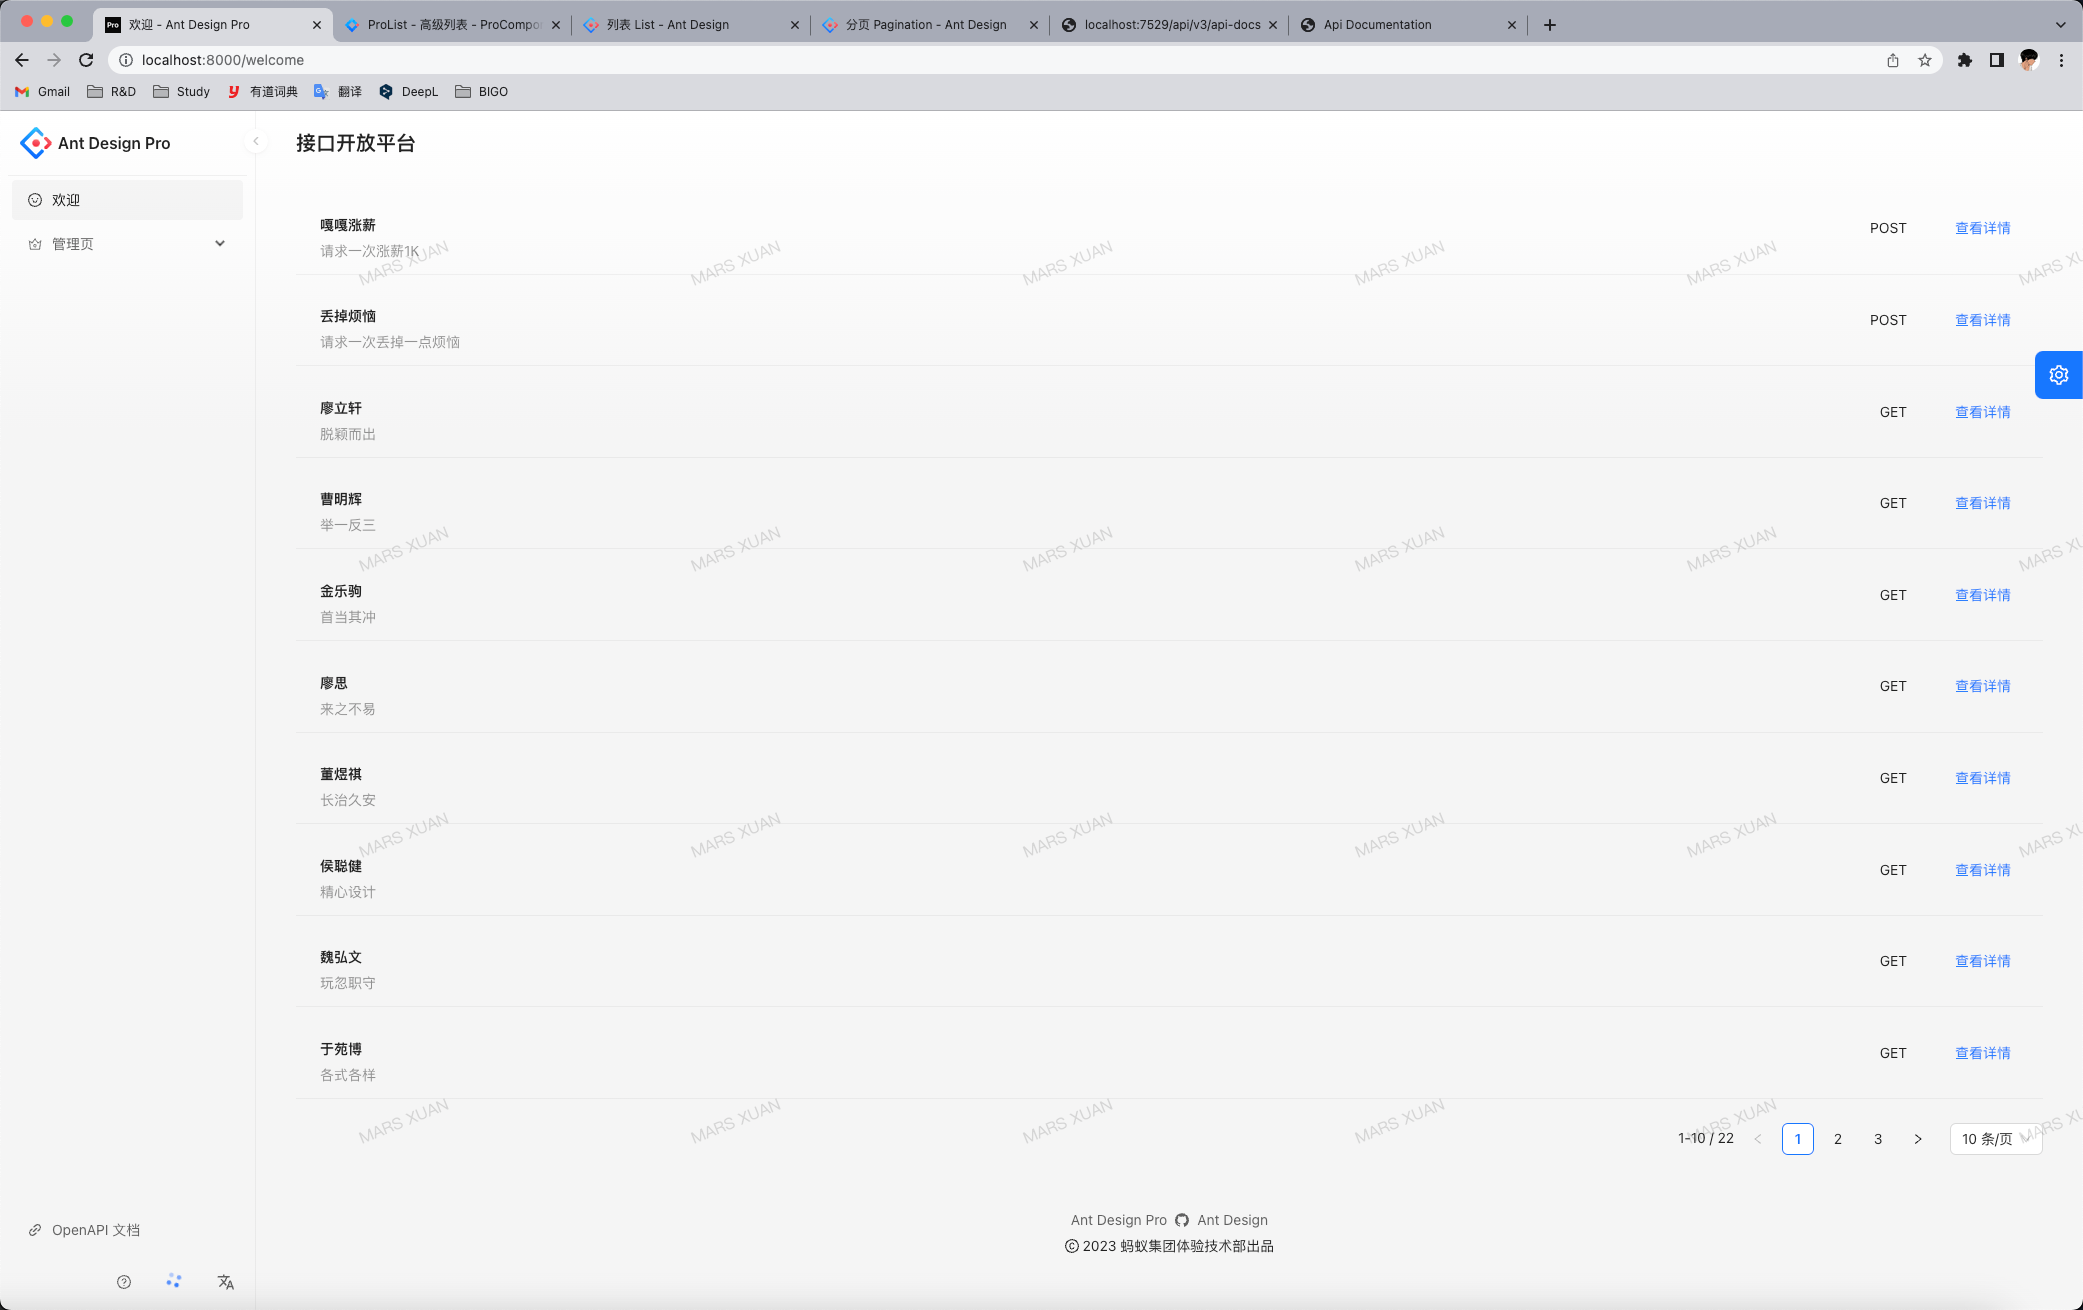Switch language with the translate icon
The height and width of the screenshot is (1310, 2083).
(225, 1282)
